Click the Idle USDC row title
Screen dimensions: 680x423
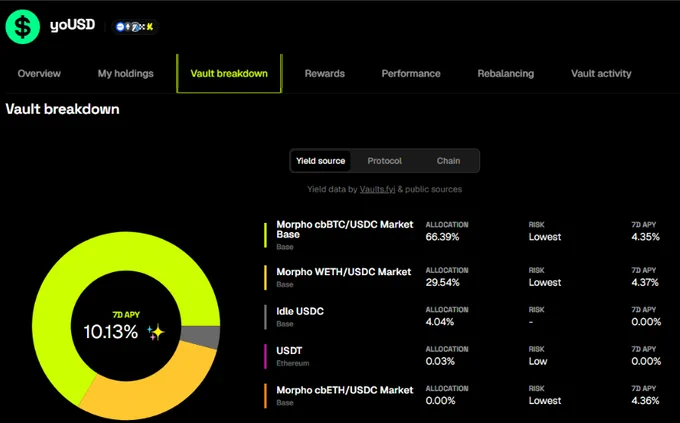[300, 311]
